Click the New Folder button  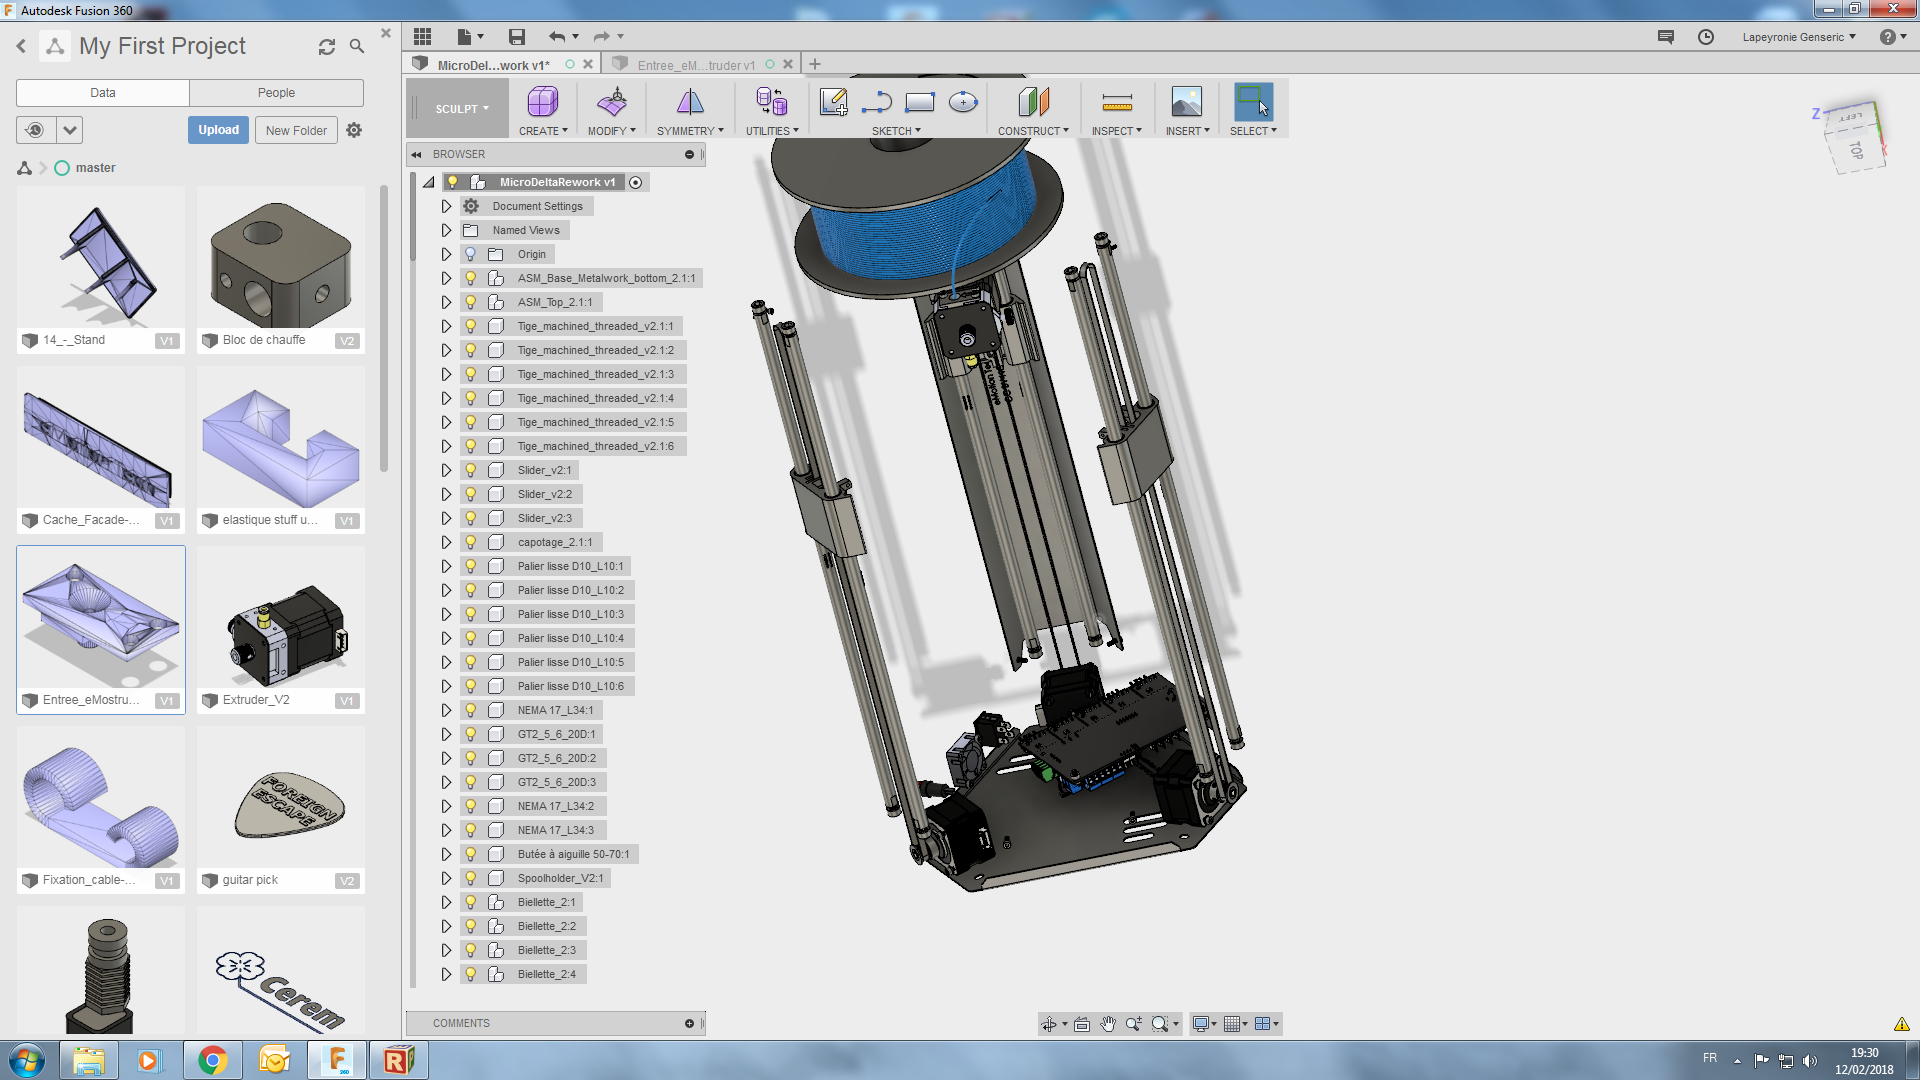tap(296, 130)
